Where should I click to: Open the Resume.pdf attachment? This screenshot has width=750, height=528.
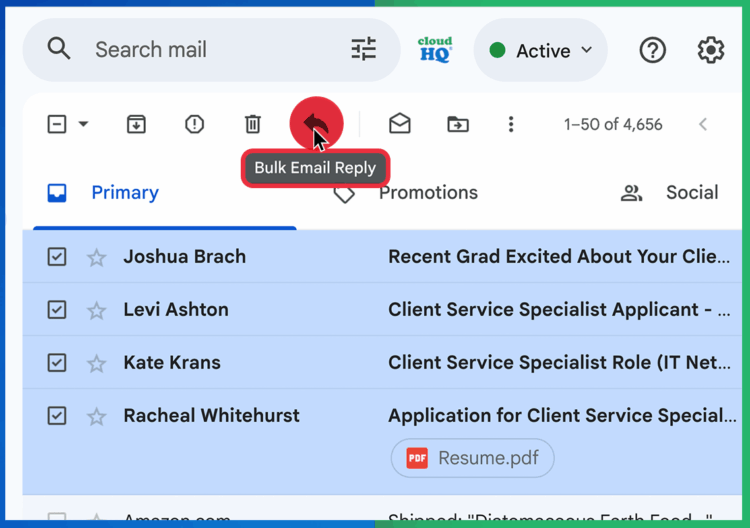[x=472, y=458]
